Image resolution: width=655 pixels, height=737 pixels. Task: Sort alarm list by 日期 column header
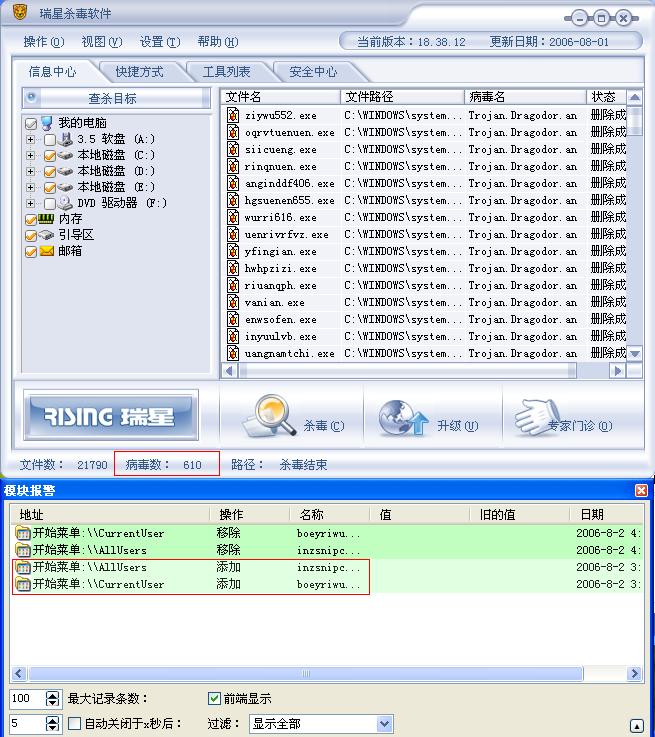606,515
